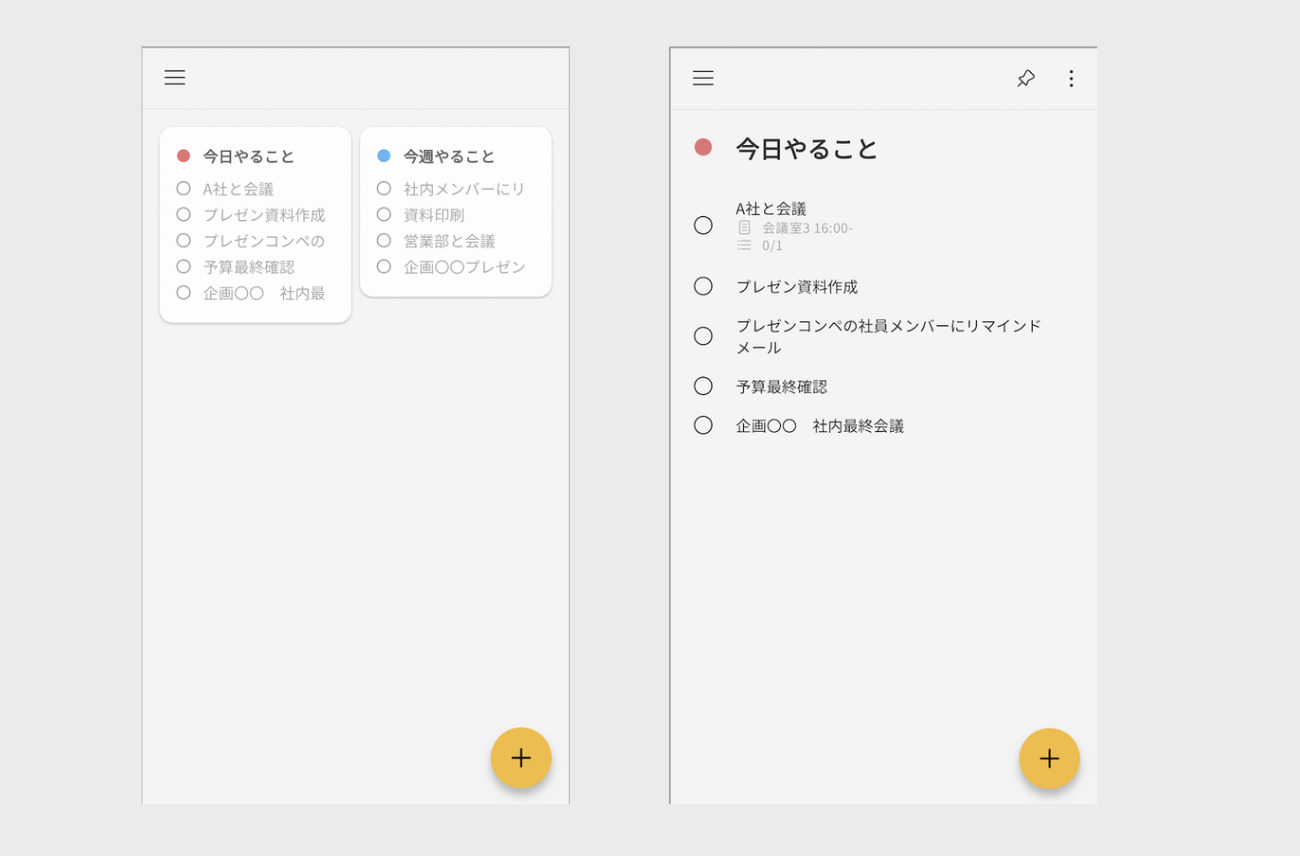Screen dimensions: 1300x856
Task: Open the three-dot overflow menu
Action: click(1071, 78)
